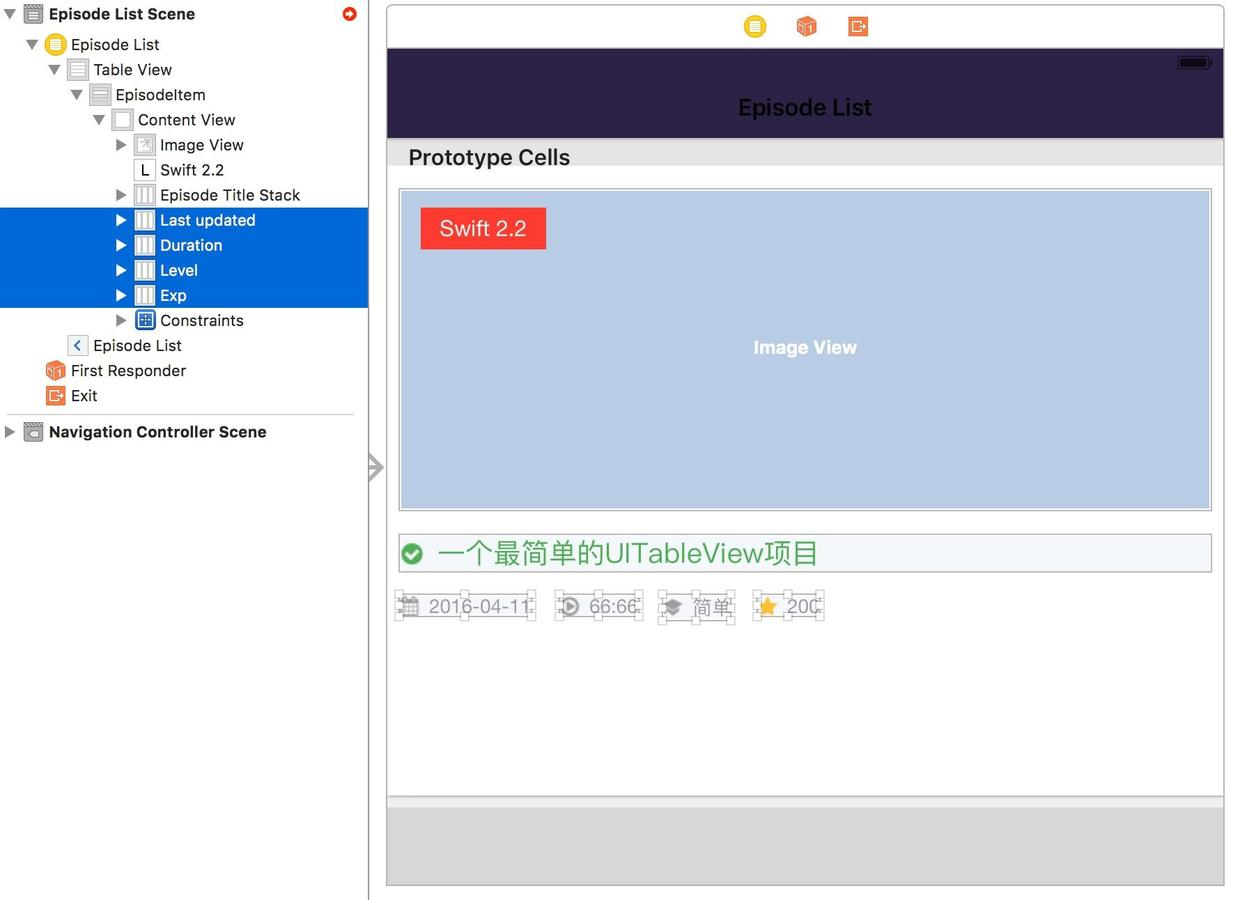Click the blue Constraints icon
The image size is (1240, 900).
pyautogui.click(x=145, y=320)
